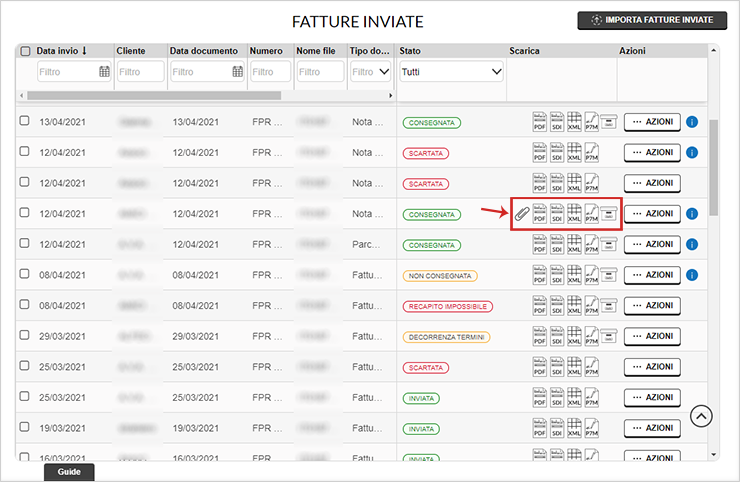The image size is (740, 482).
Task: Open calendar picker in Data documento filter
Action: pos(238,72)
